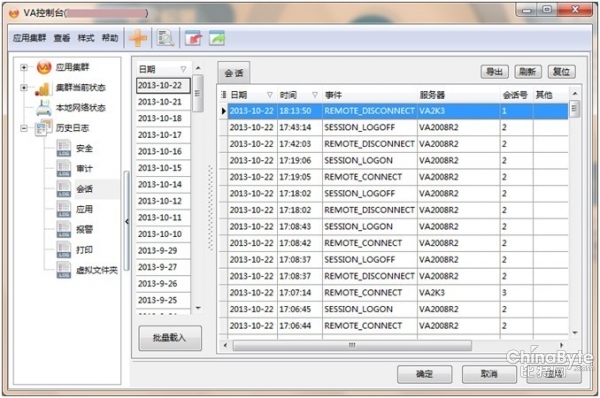
Task: Collapse the left panel with splitter arrow
Action: click(127, 221)
